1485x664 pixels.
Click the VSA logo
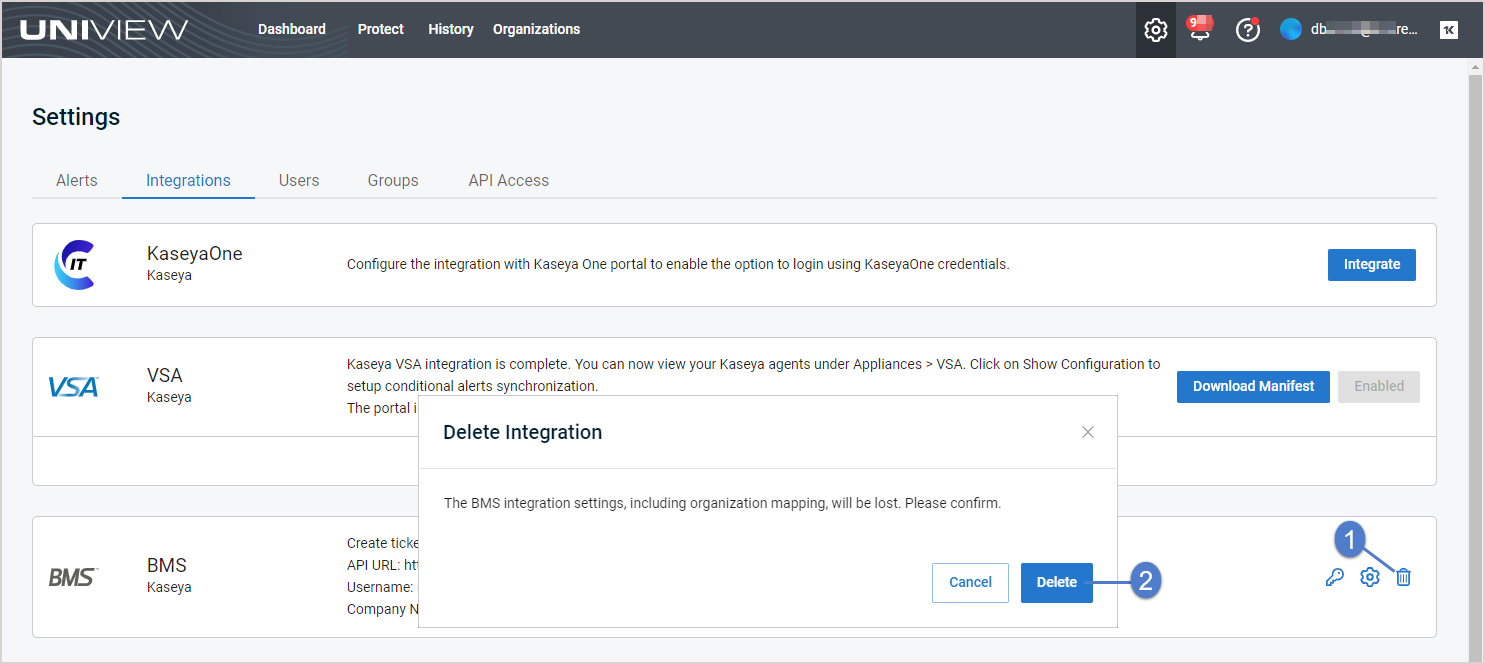(x=74, y=386)
